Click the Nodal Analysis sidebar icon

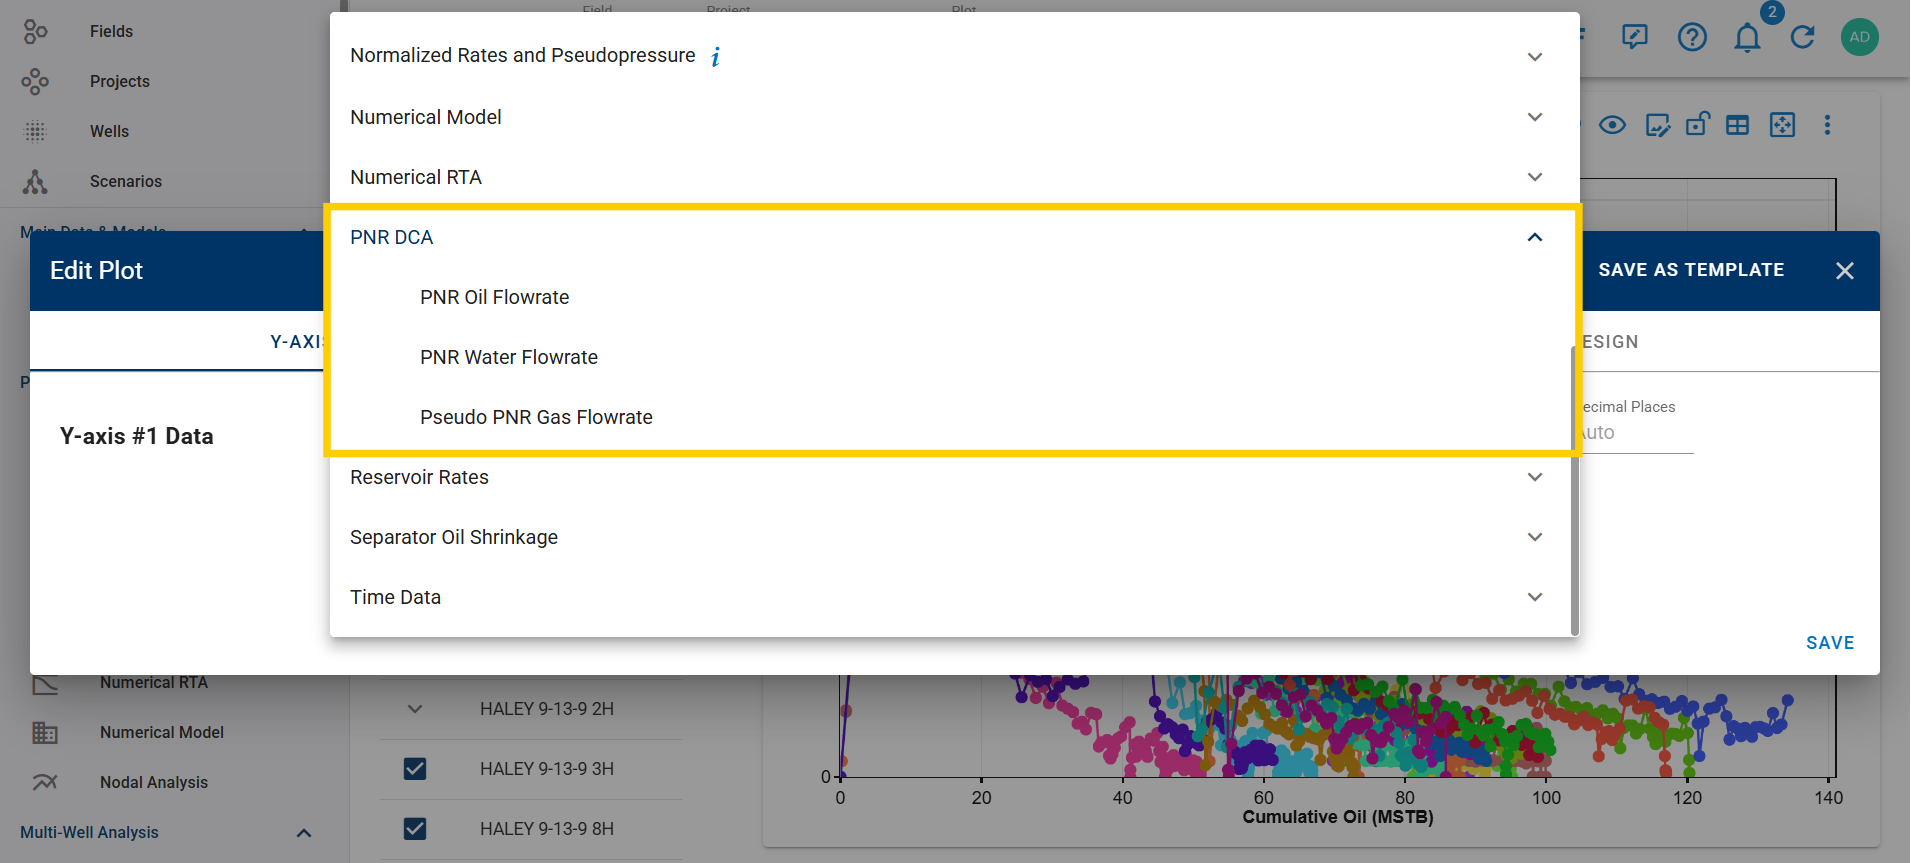coord(45,782)
